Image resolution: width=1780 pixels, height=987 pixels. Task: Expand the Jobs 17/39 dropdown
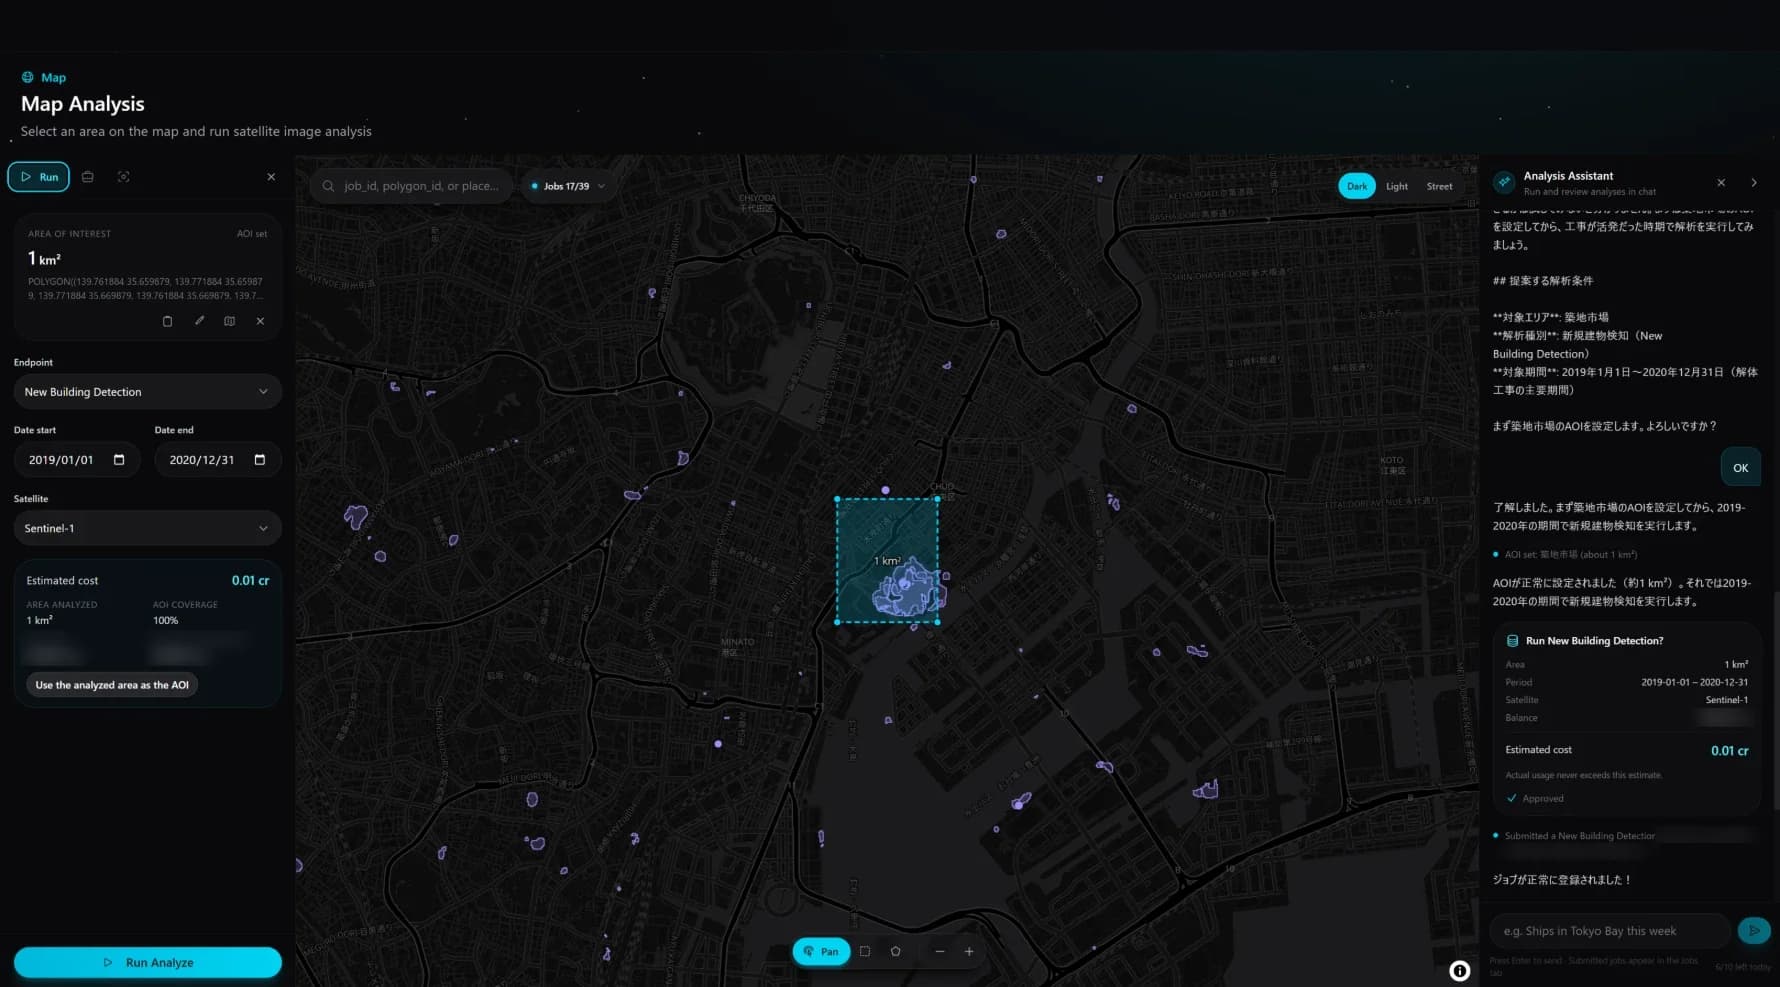567,186
